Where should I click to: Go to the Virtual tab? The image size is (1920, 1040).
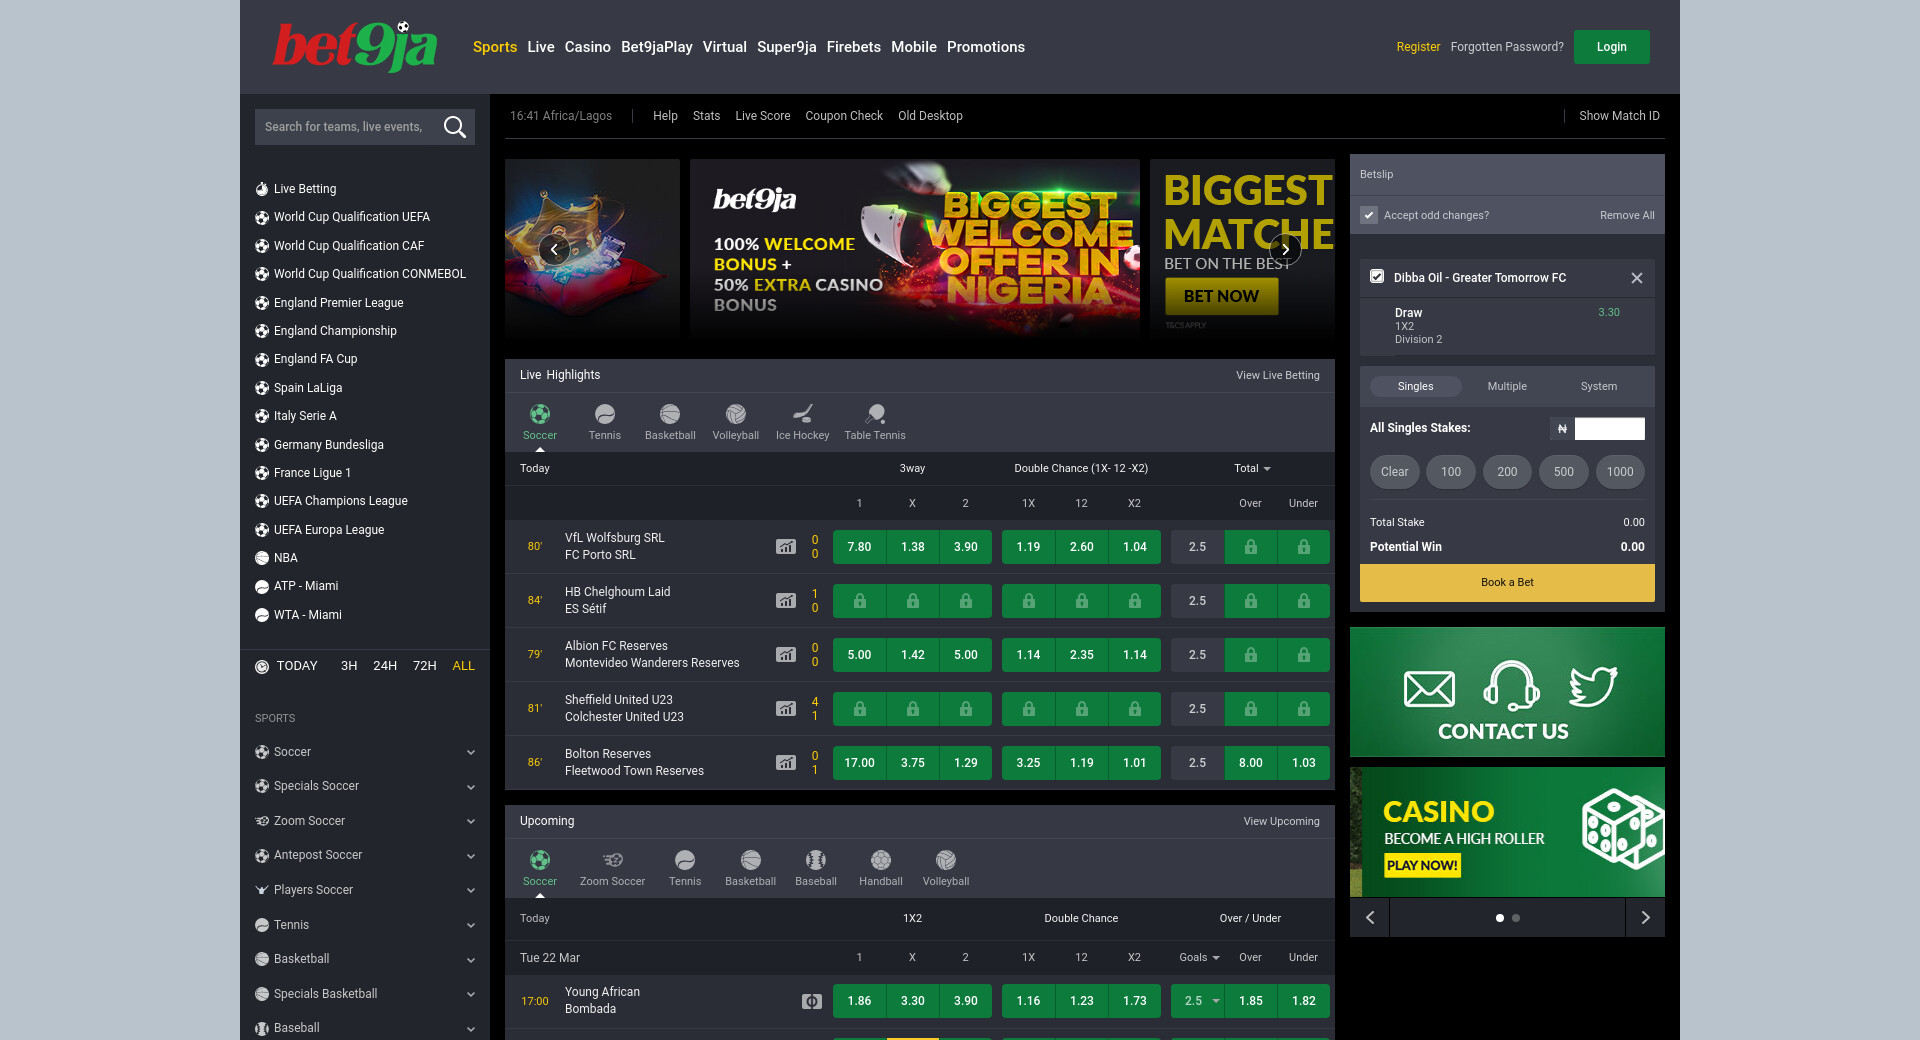(724, 47)
